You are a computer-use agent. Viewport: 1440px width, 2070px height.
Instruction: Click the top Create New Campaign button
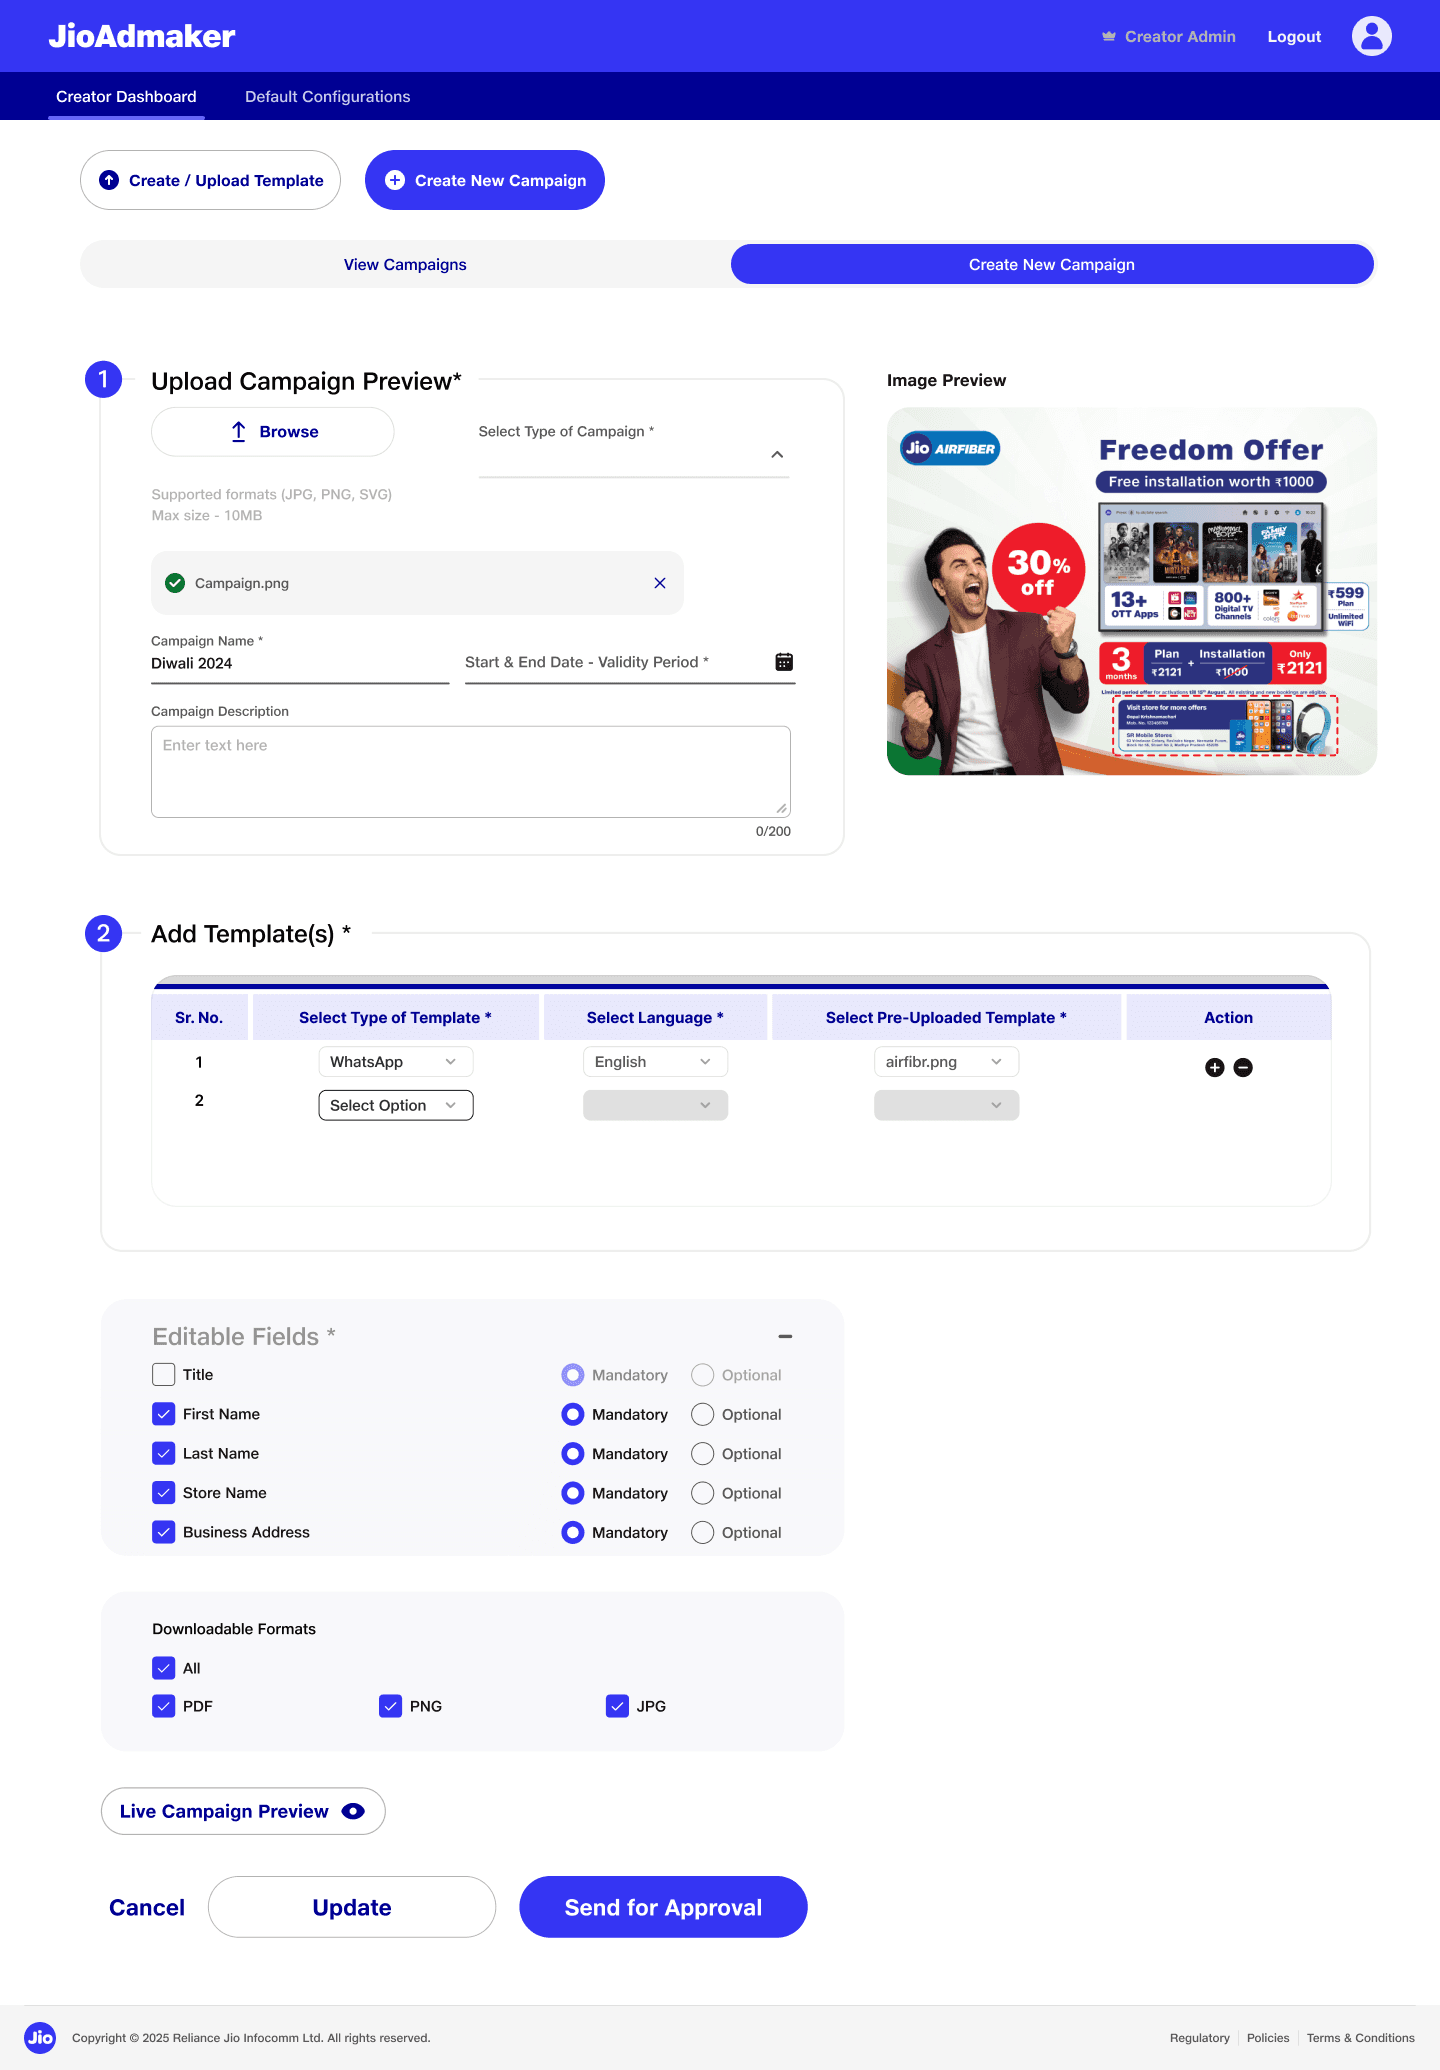click(x=485, y=180)
